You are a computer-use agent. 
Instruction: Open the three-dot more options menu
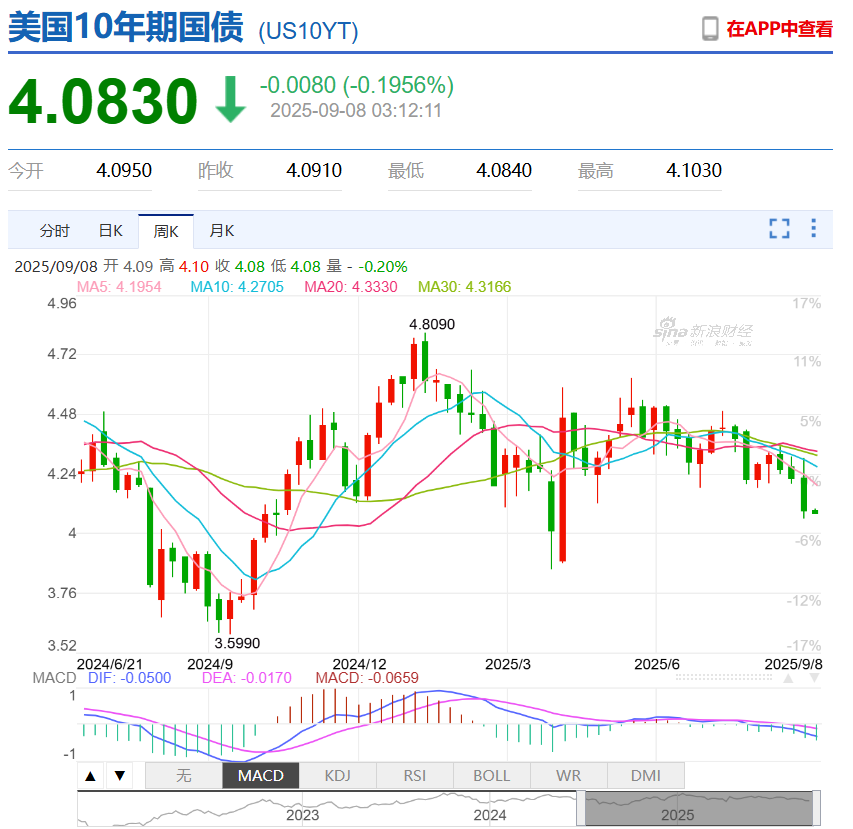click(x=814, y=229)
